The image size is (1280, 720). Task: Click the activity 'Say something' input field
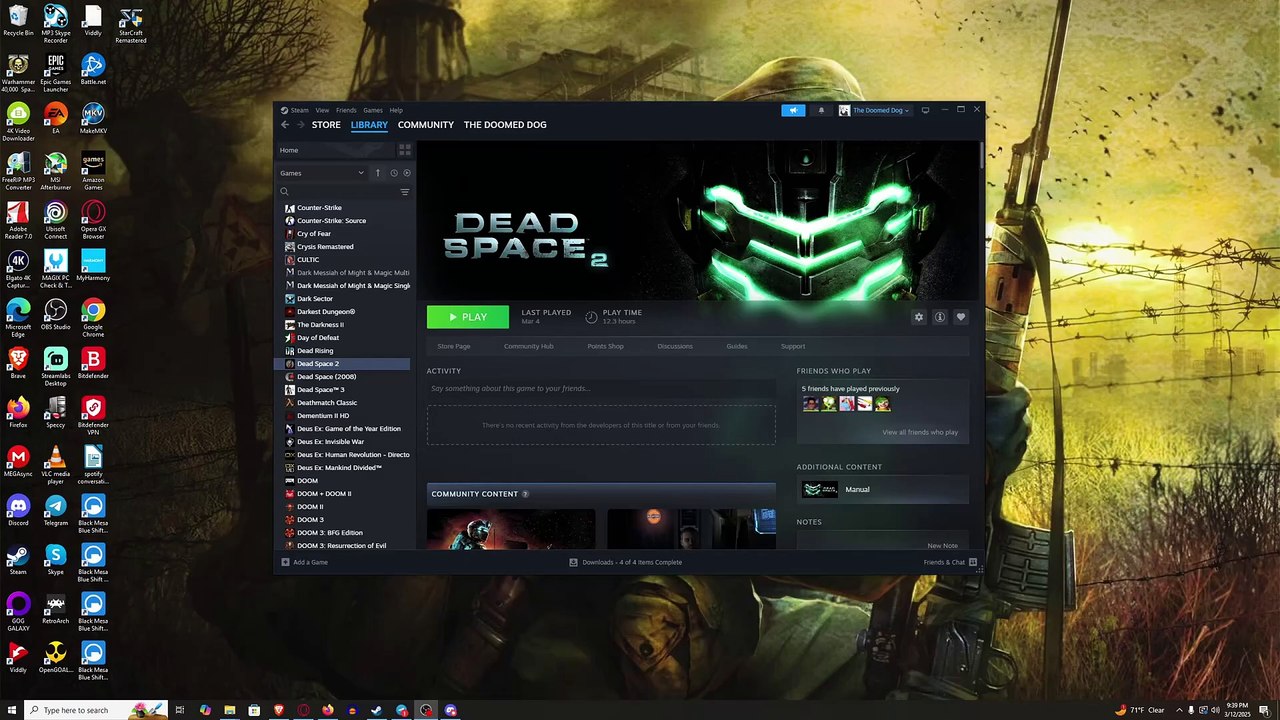(601, 388)
